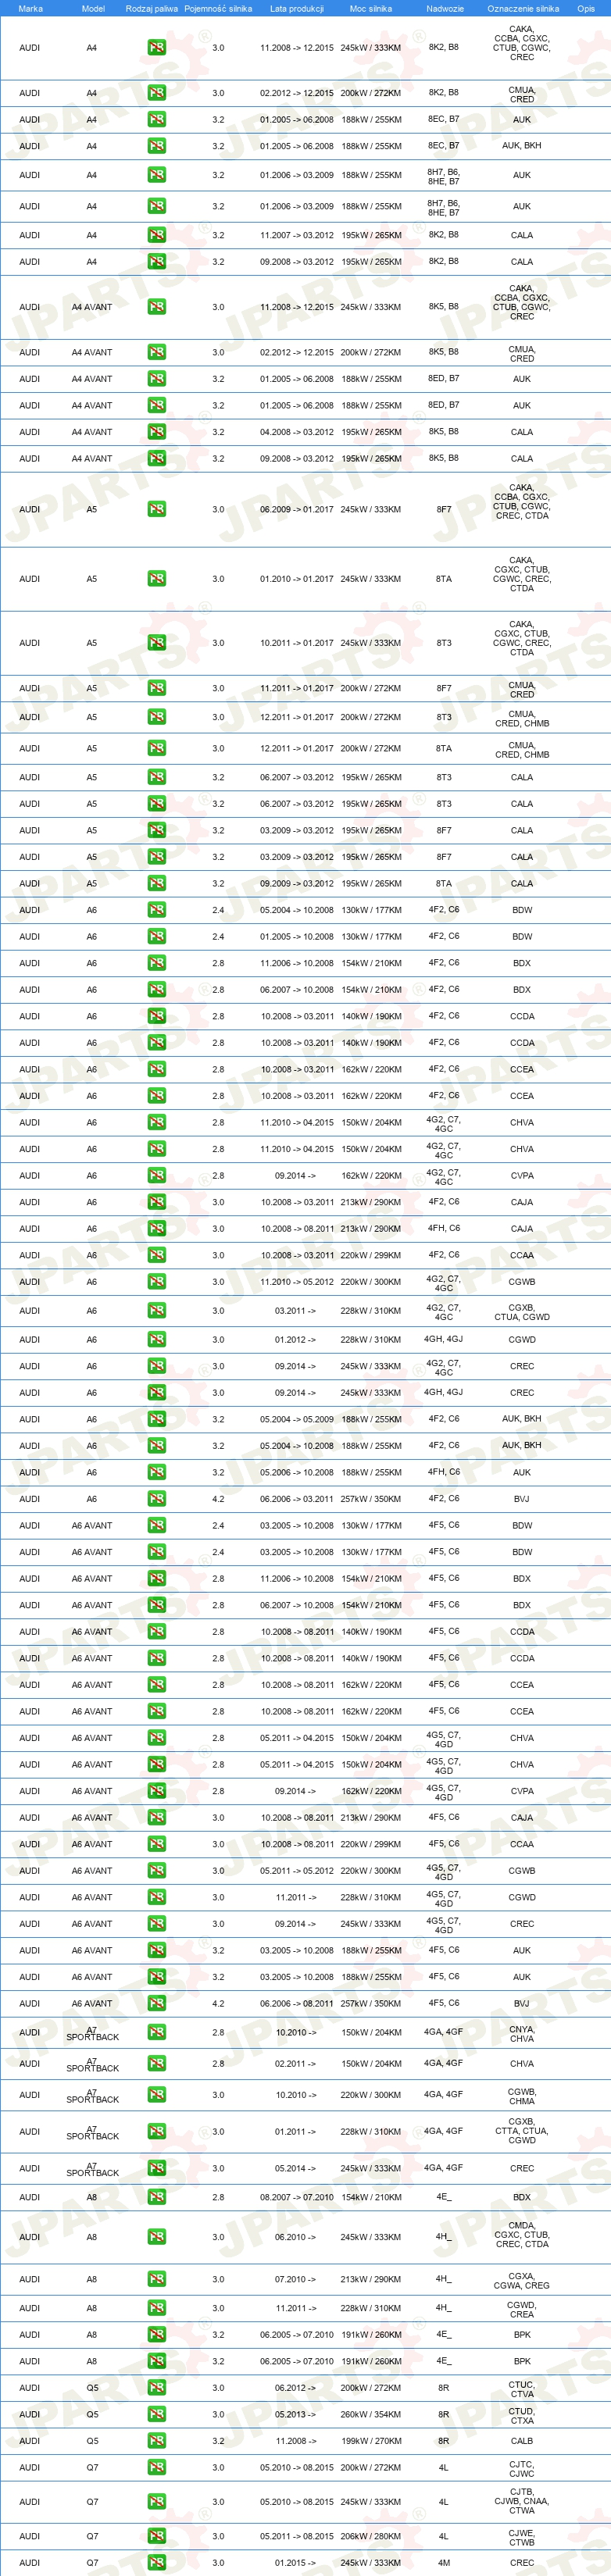Select 'A6 AVANT' model in 257kW/350KM row

[92, 2003]
